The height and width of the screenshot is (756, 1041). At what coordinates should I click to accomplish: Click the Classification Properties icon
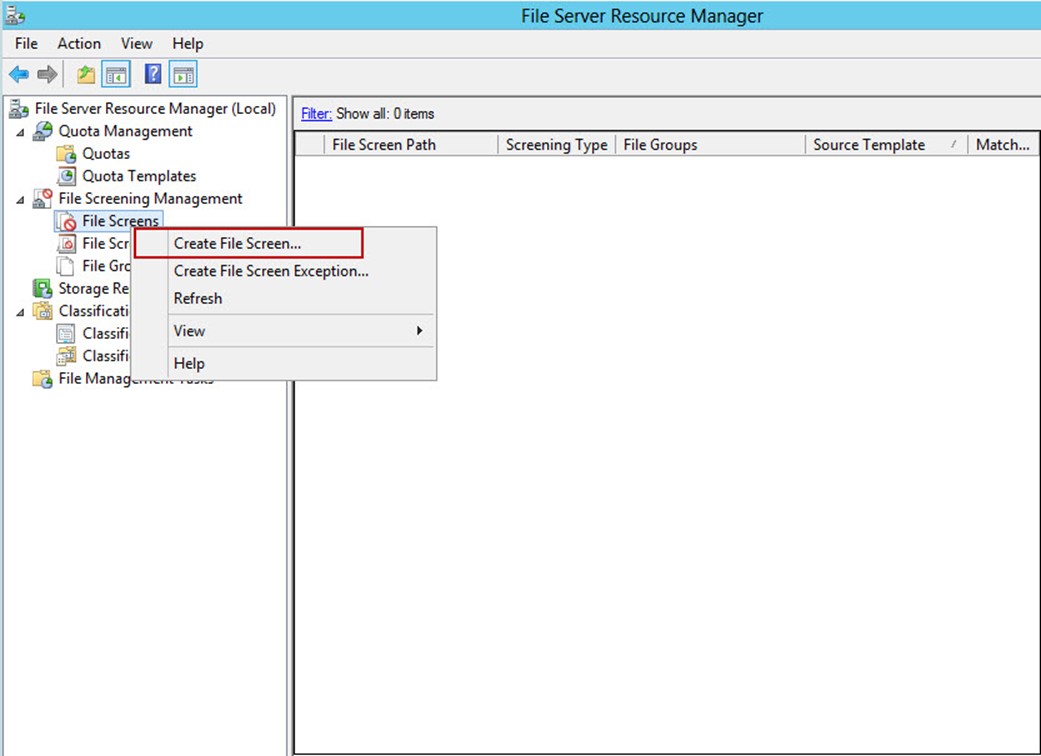tap(66, 333)
